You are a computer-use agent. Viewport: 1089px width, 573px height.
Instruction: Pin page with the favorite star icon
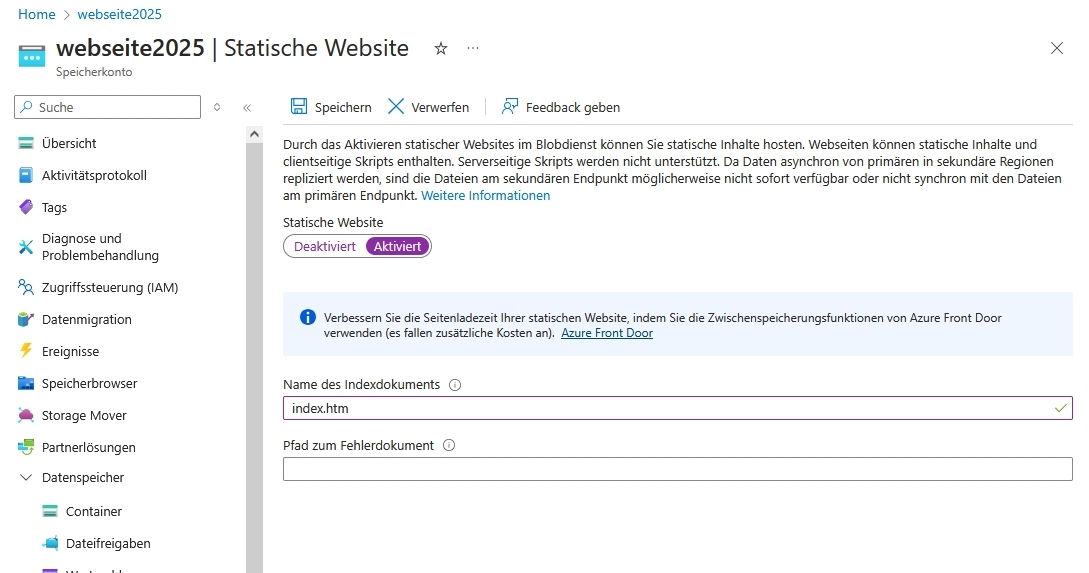click(x=441, y=48)
